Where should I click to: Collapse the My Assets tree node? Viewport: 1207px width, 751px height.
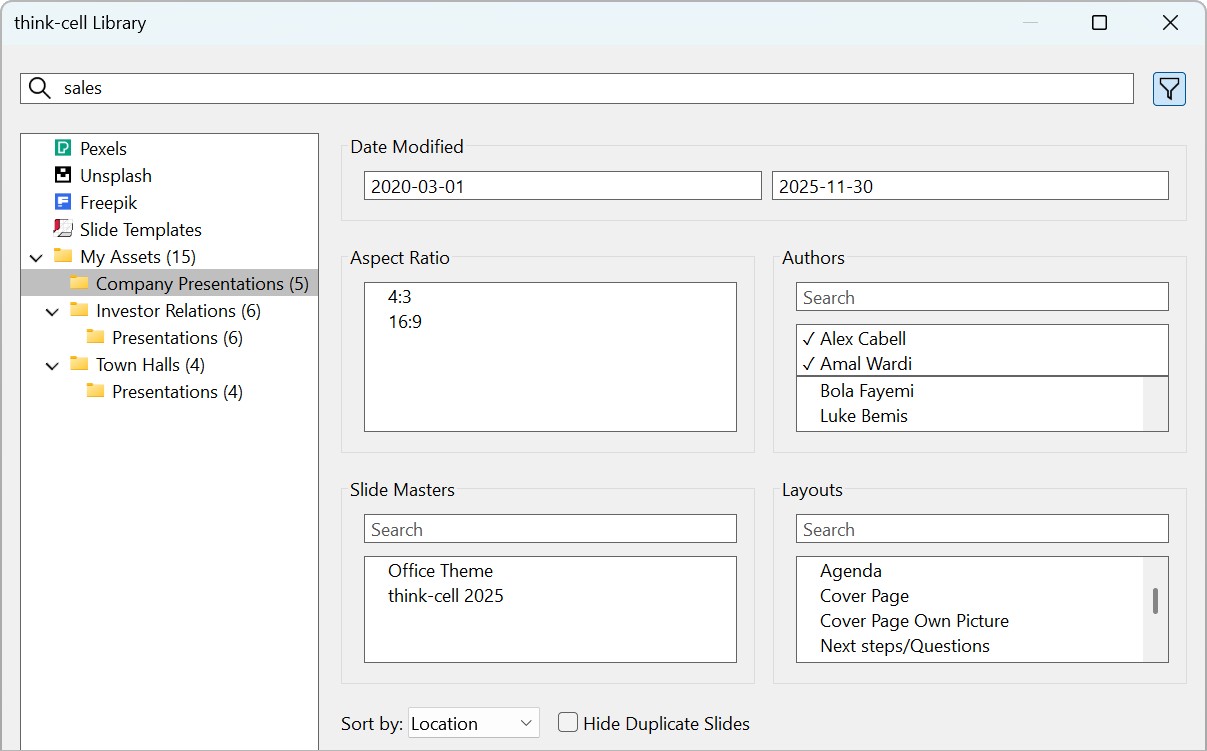point(37,257)
